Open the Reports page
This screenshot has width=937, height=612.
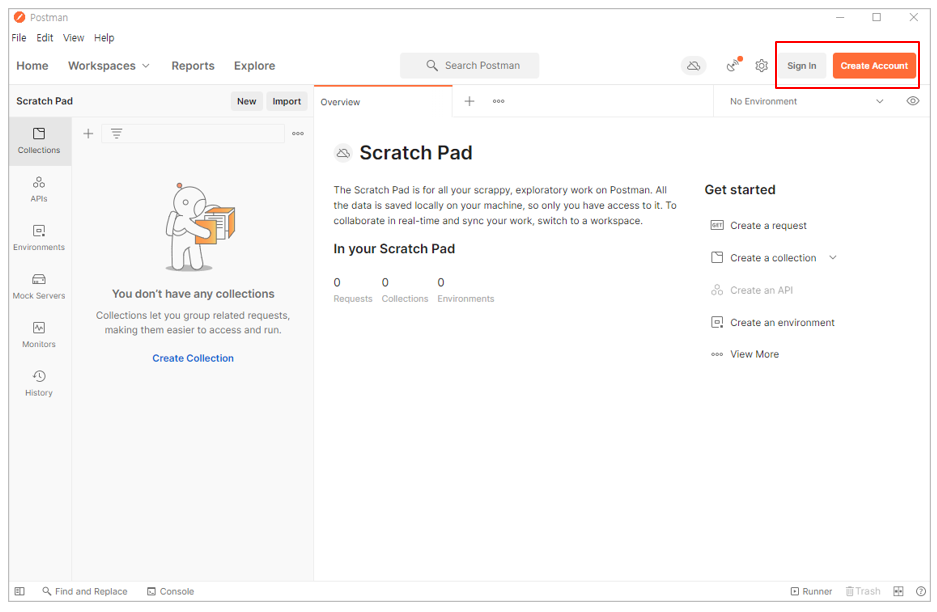(x=192, y=66)
